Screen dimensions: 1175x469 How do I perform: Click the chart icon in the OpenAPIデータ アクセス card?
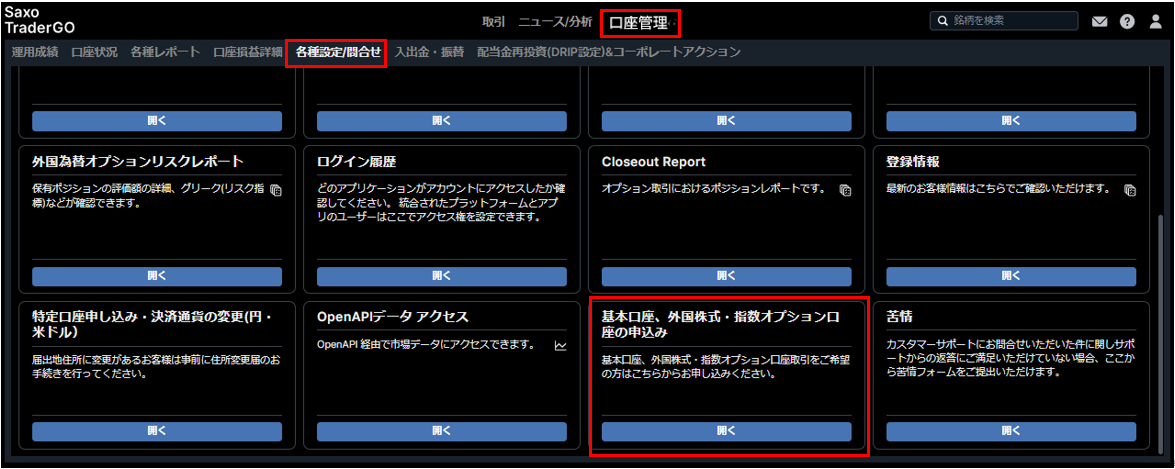tap(561, 345)
